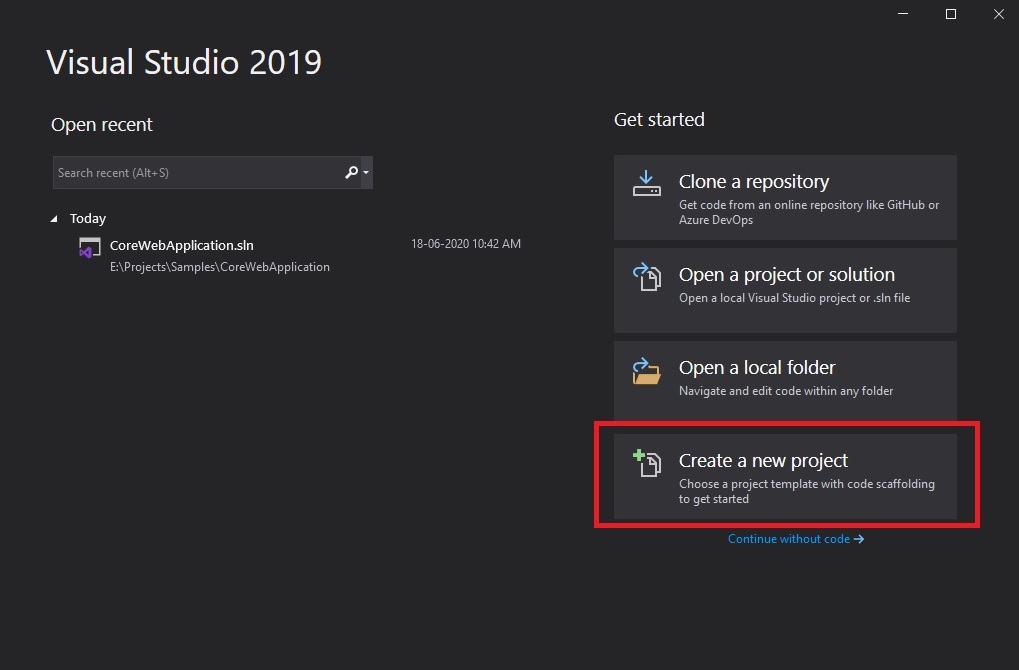Click the E:\Projects\Samples\CoreWebApplication path text
This screenshot has height=670, width=1019.
[220, 267]
